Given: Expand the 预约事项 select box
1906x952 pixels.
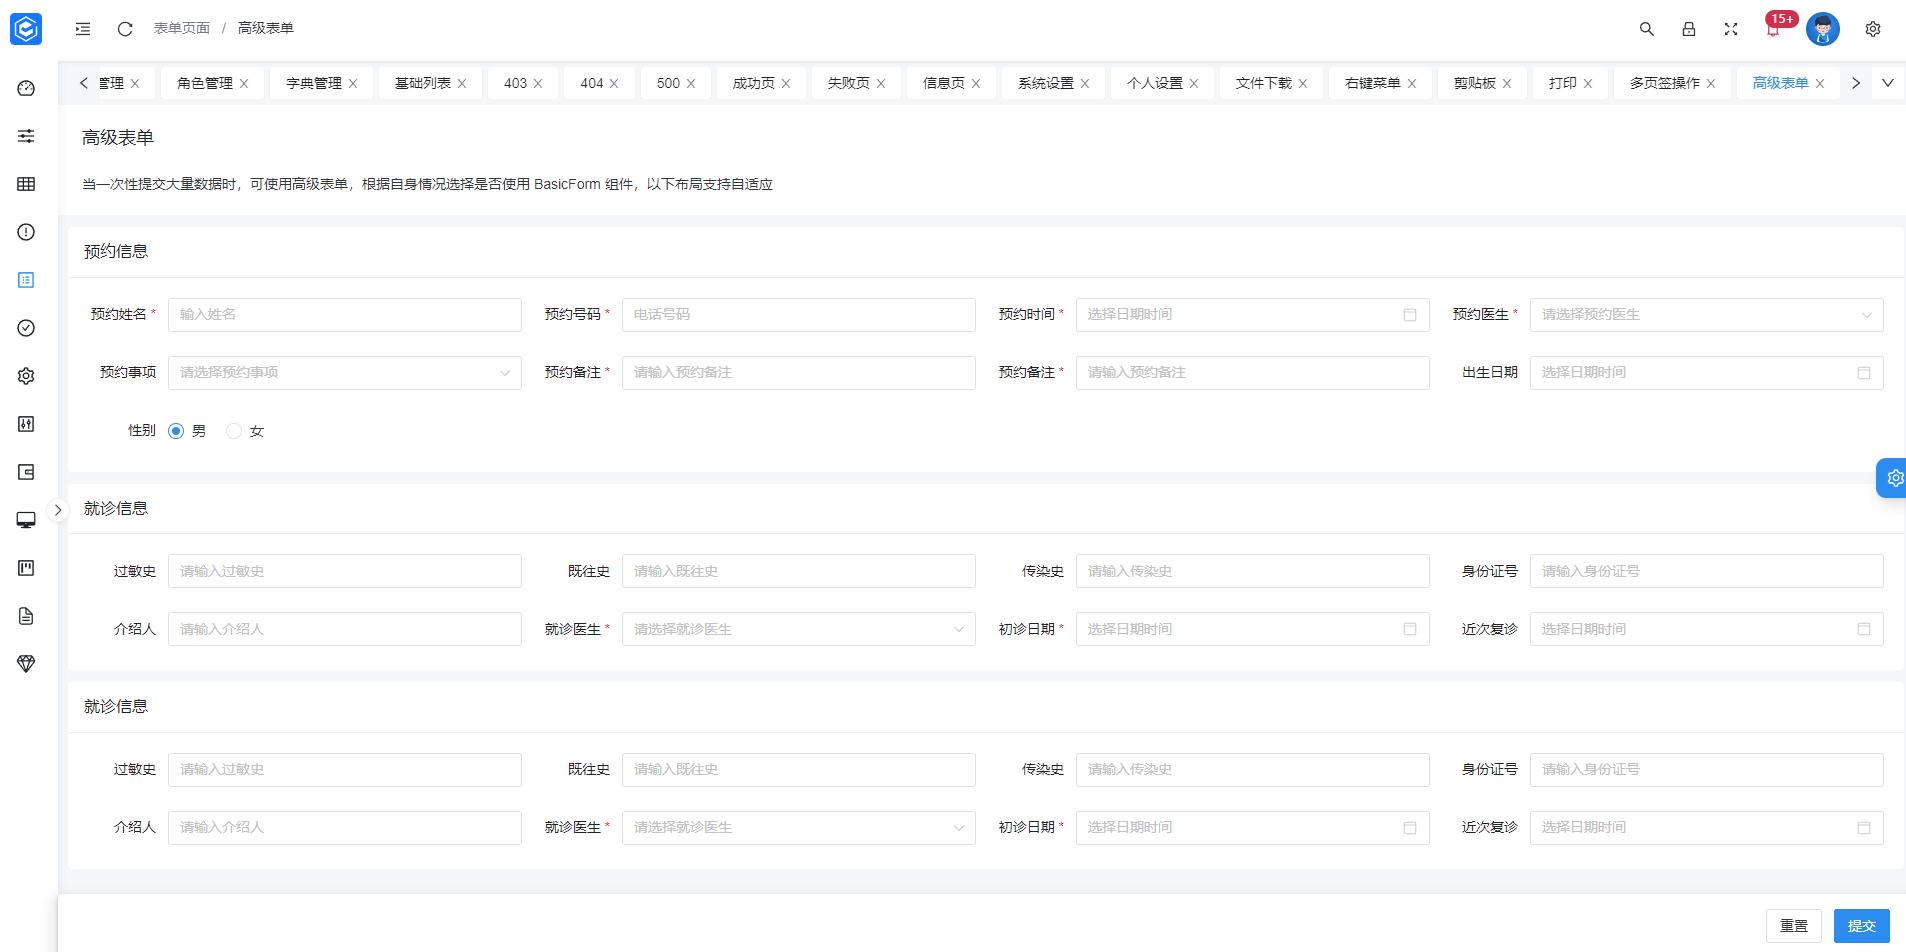Looking at the screenshot, I should pos(344,373).
